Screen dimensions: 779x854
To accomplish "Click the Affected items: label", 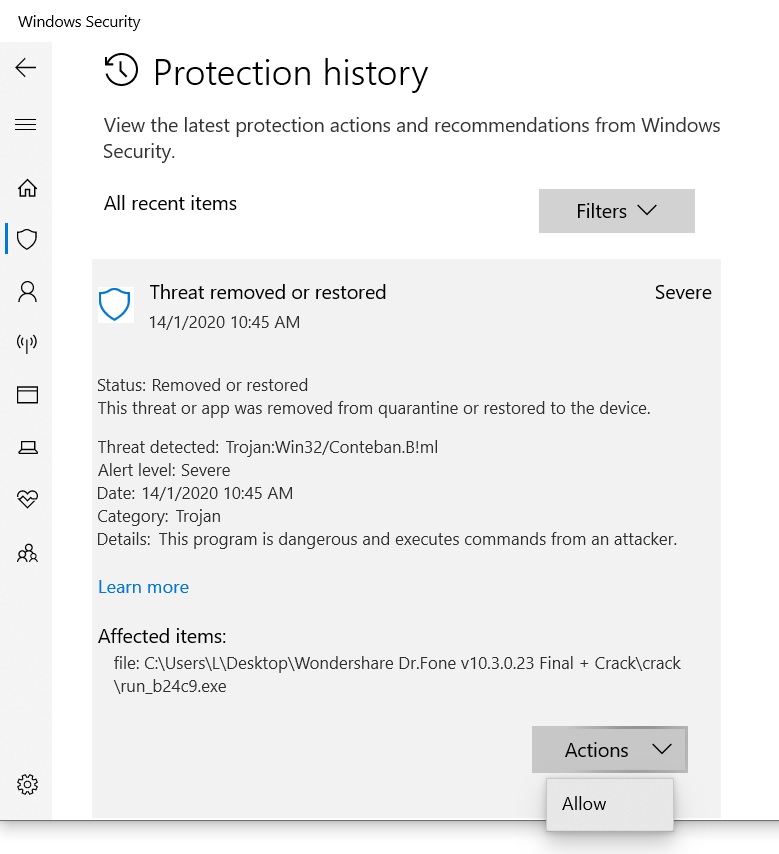I will coord(162,636).
